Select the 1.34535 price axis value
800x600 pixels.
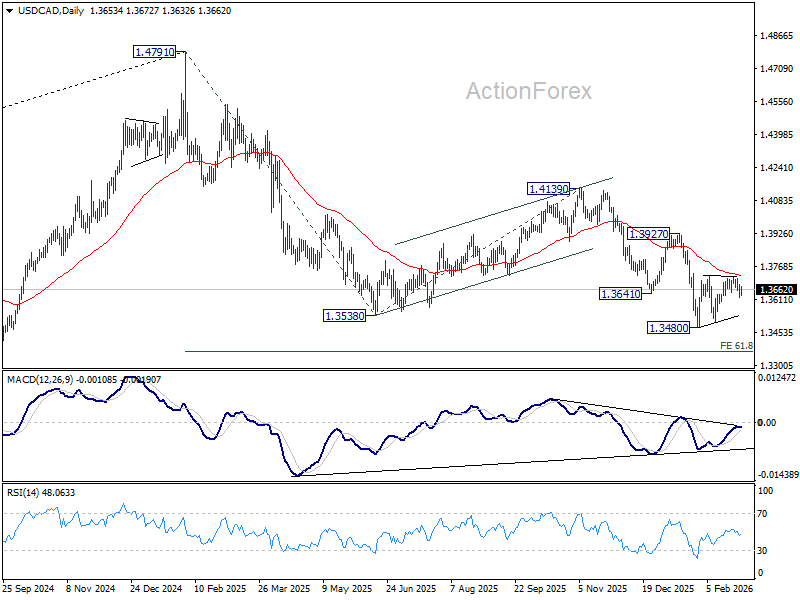[777, 333]
